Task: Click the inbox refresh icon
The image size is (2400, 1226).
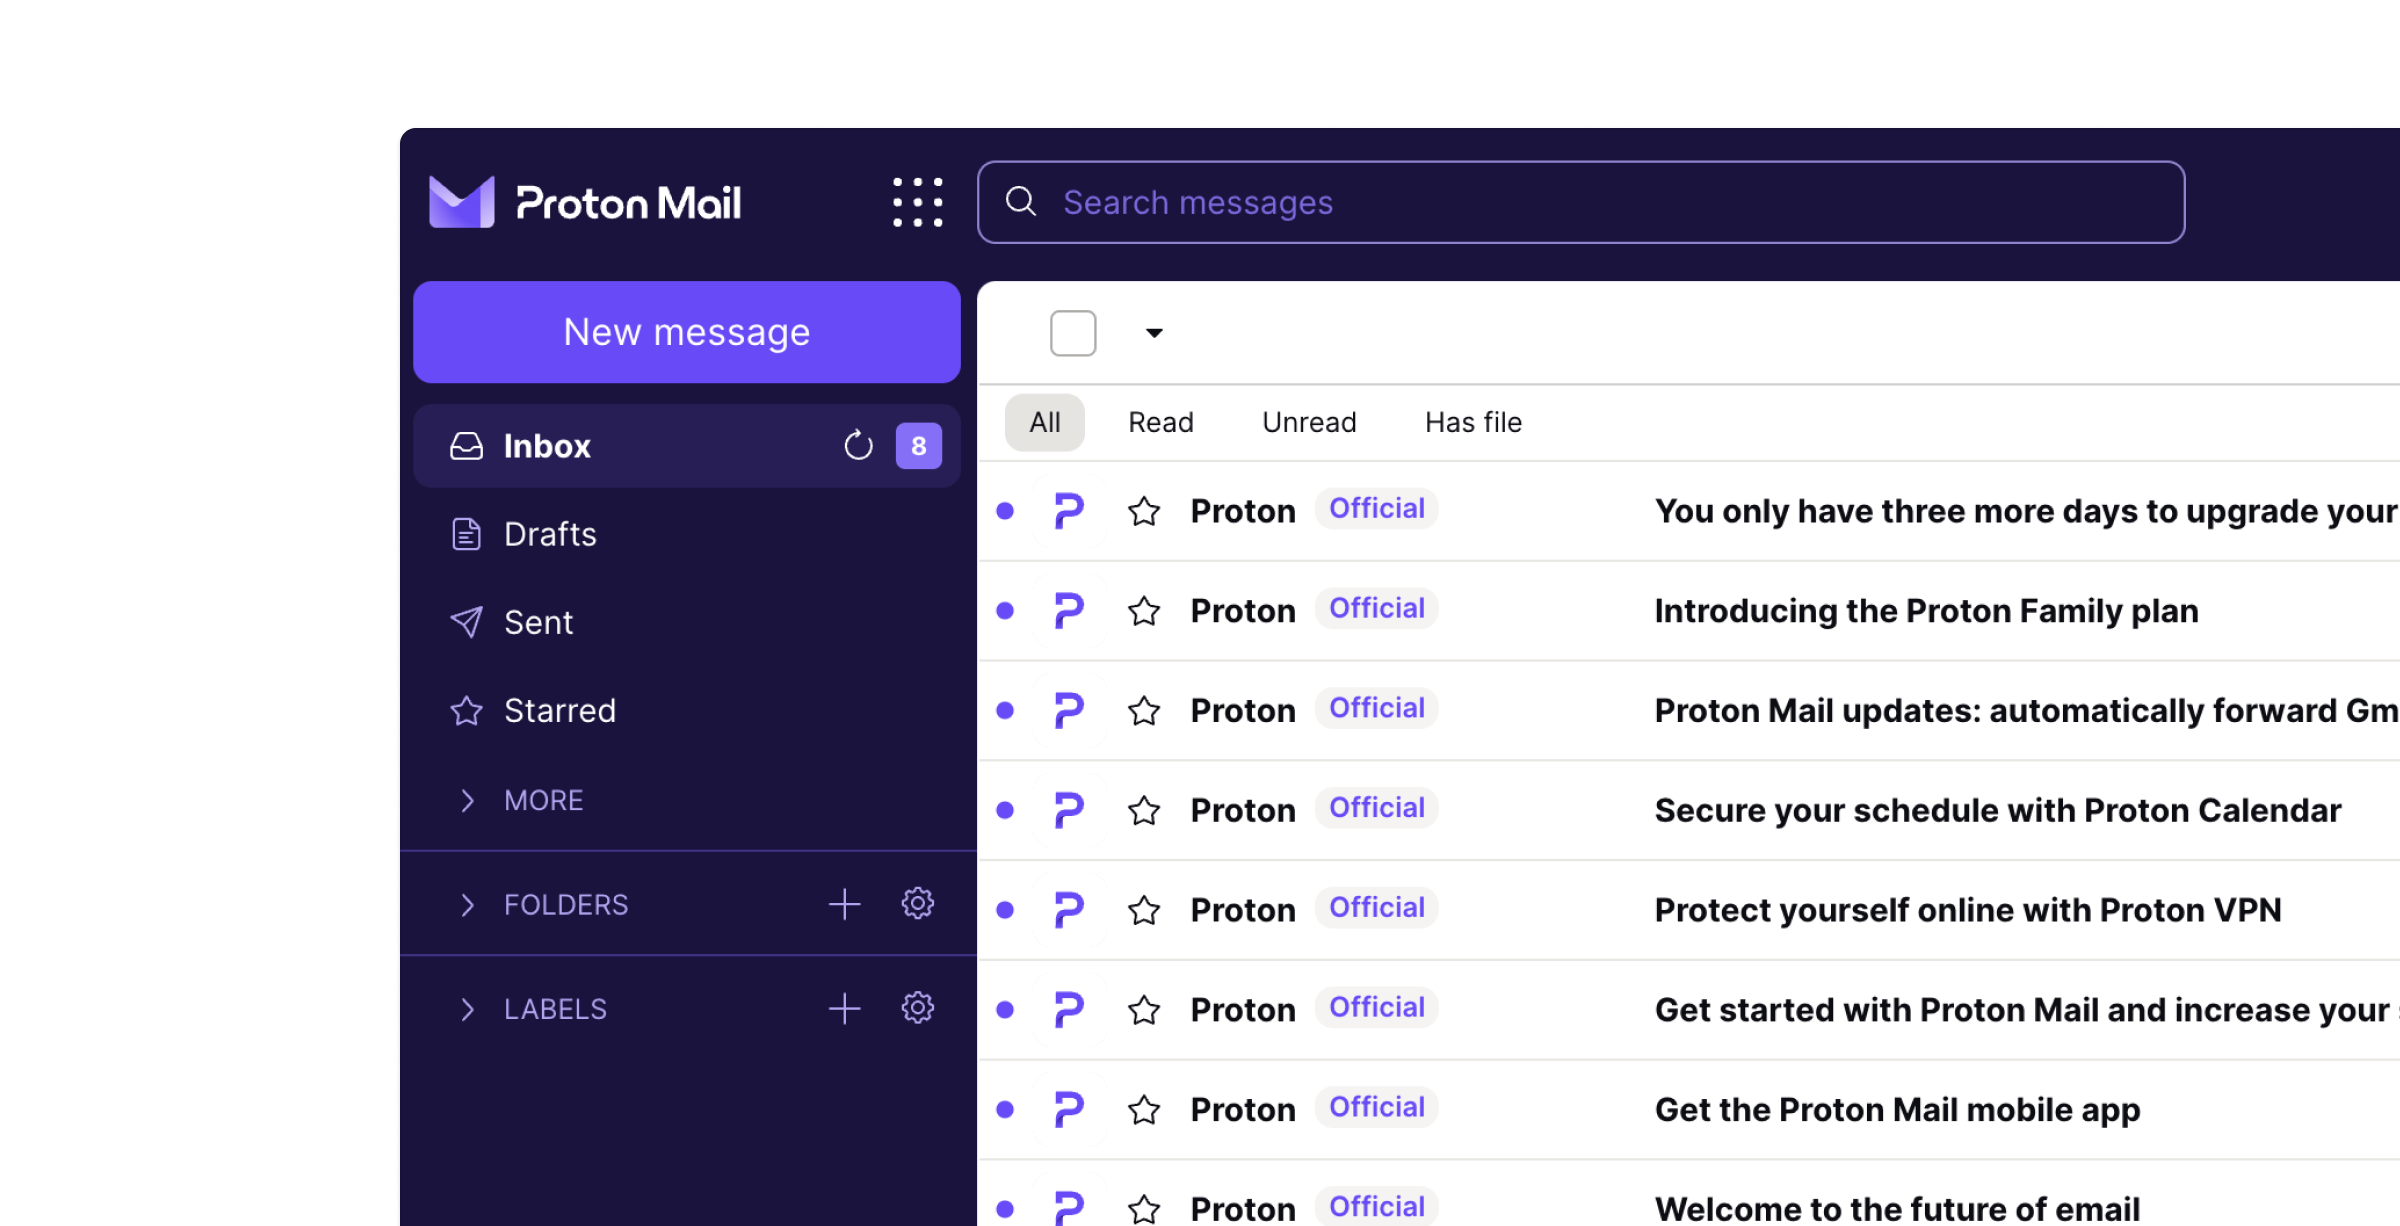Action: (858, 446)
